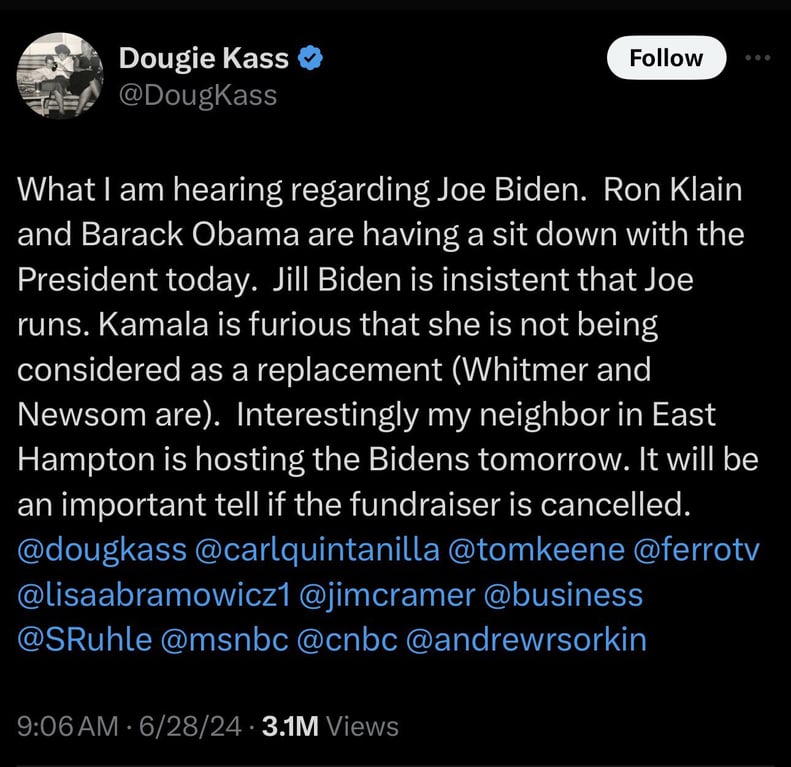Screen dimensions: 791x767
Task: Open the @lisaabramowicz1 mention
Action: (x=155, y=594)
